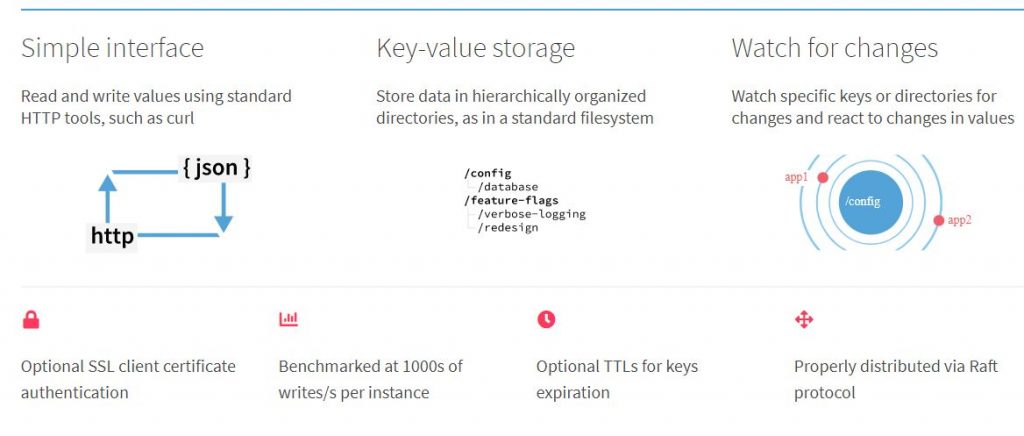Click the http label in diagram
1024x436 pixels.
[112, 236]
